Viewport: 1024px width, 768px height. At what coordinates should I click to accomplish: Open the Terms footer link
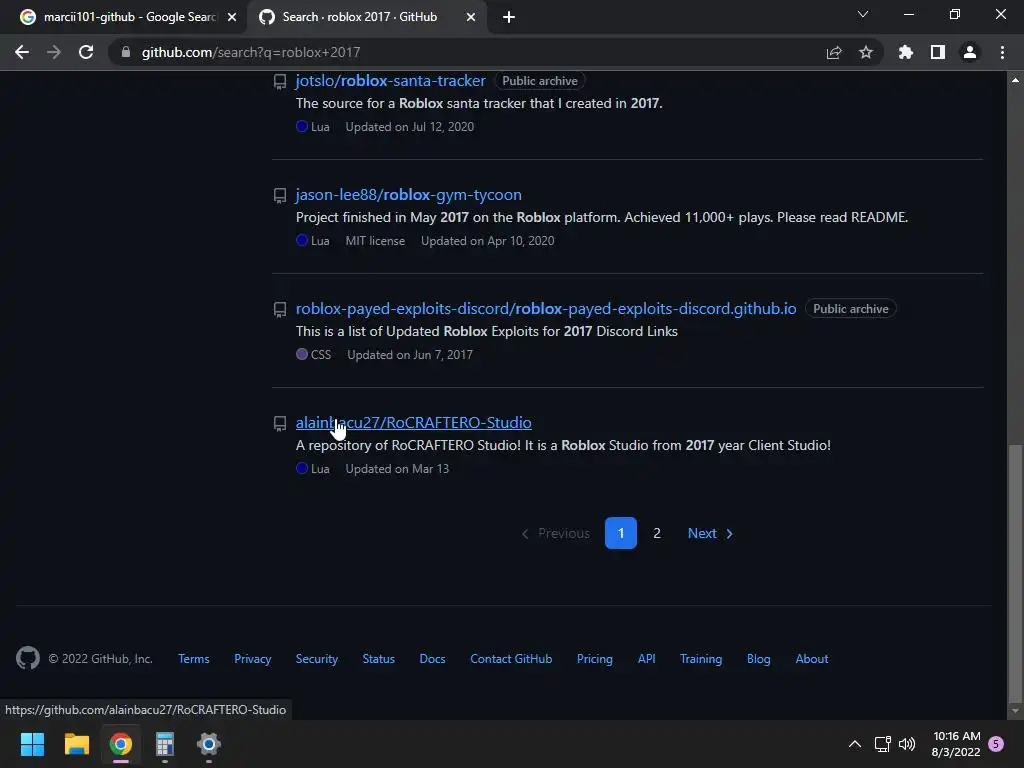(194, 659)
